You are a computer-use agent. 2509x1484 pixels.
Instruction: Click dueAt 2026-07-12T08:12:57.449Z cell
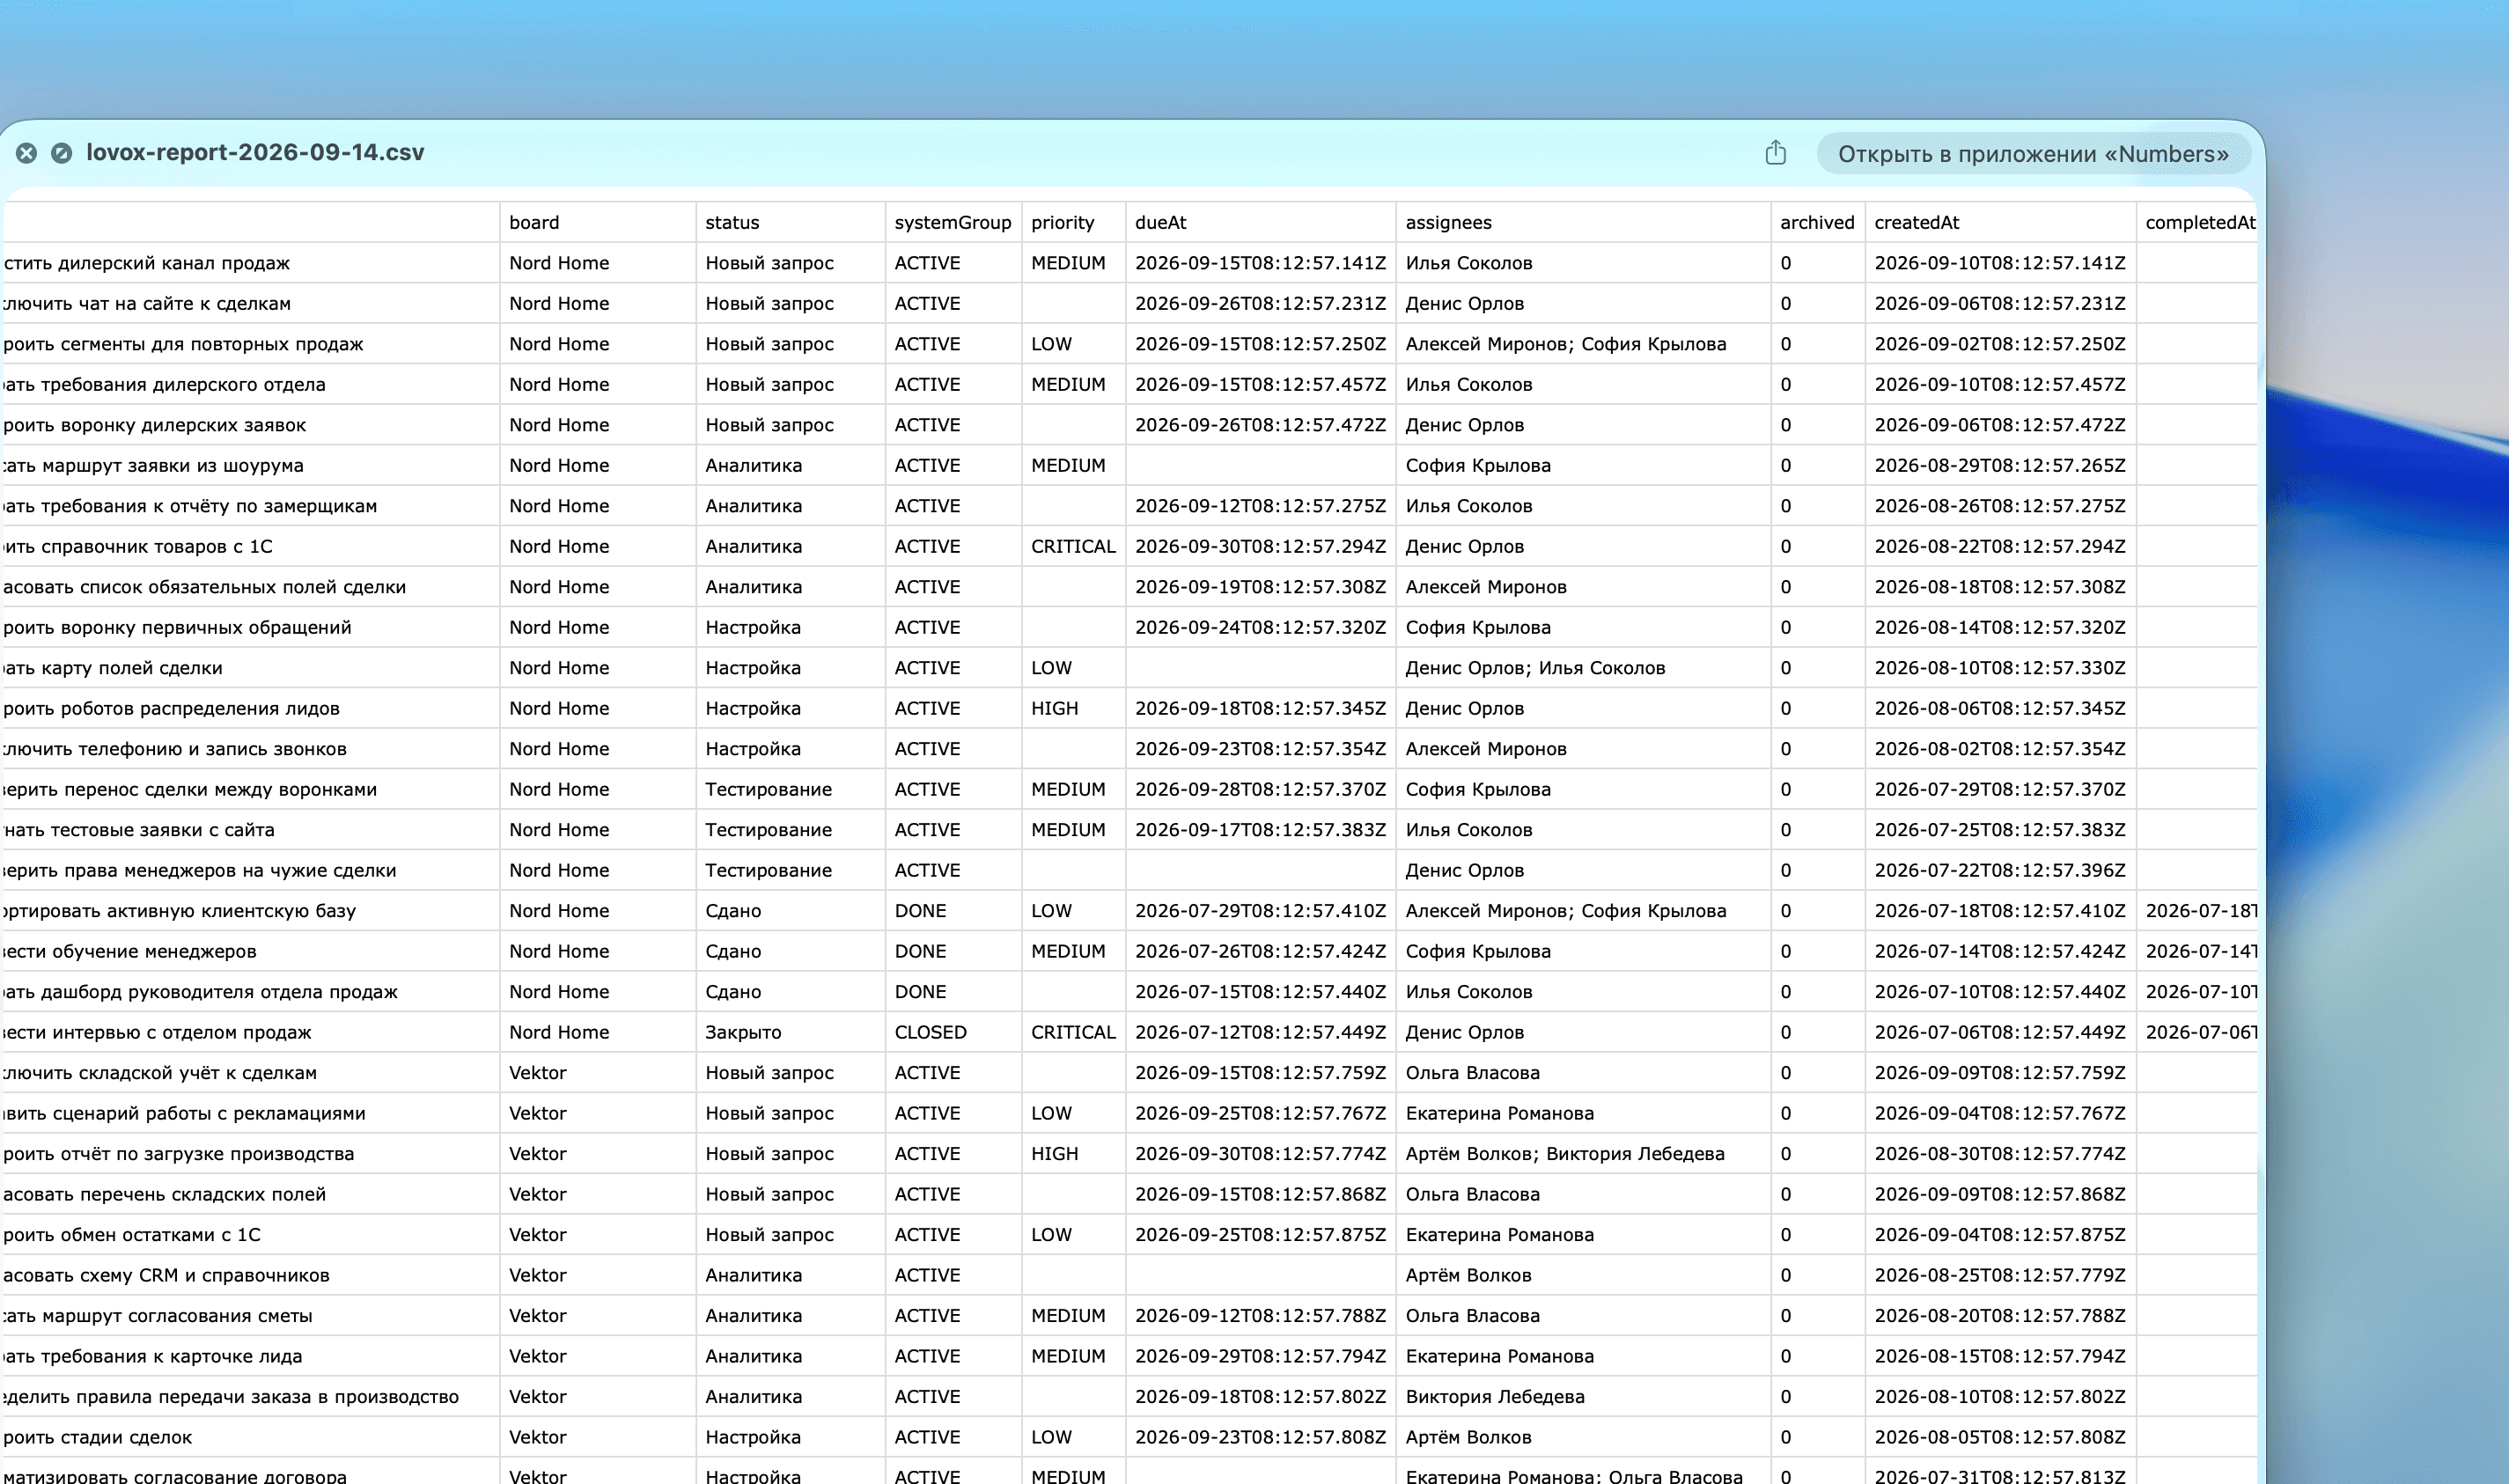(x=1260, y=1032)
